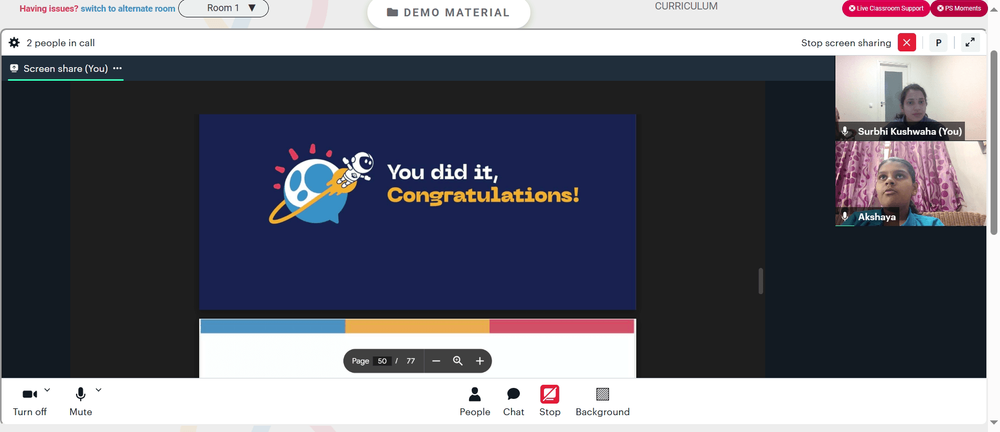Toggle the P button in call header
The image size is (1000, 432).
[x=938, y=43]
